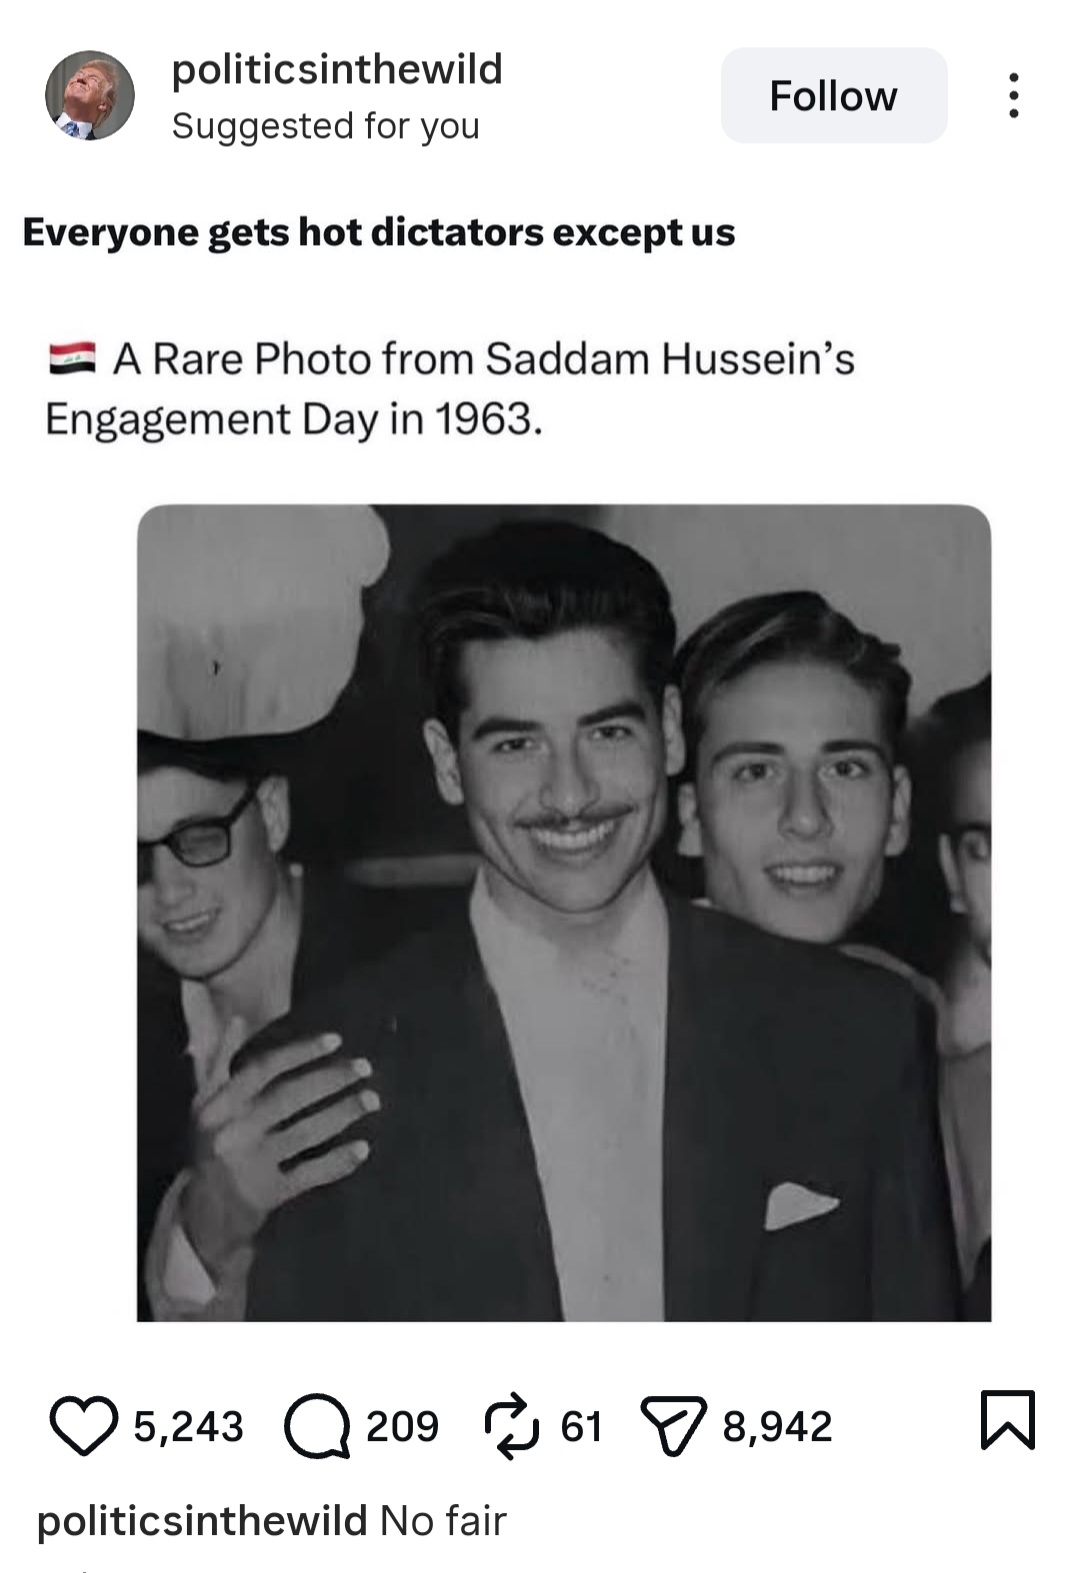Open comments via speech bubble icon
The image size is (1080, 1573).
317,1426
